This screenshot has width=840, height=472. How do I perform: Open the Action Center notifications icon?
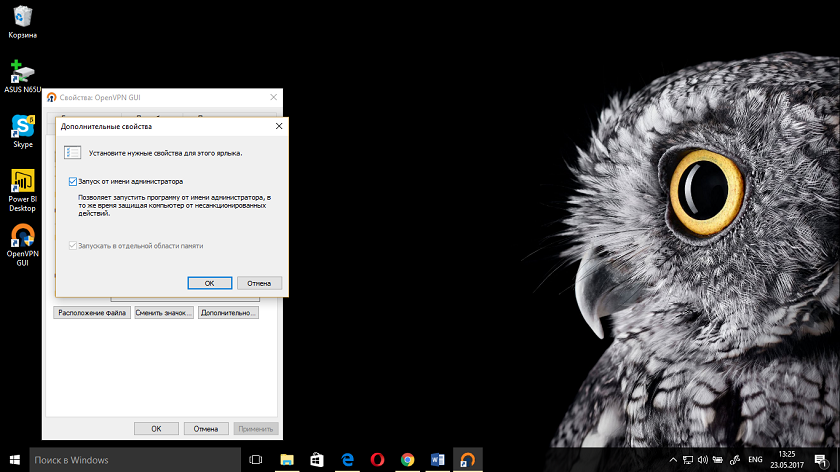[x=820, y=460]
